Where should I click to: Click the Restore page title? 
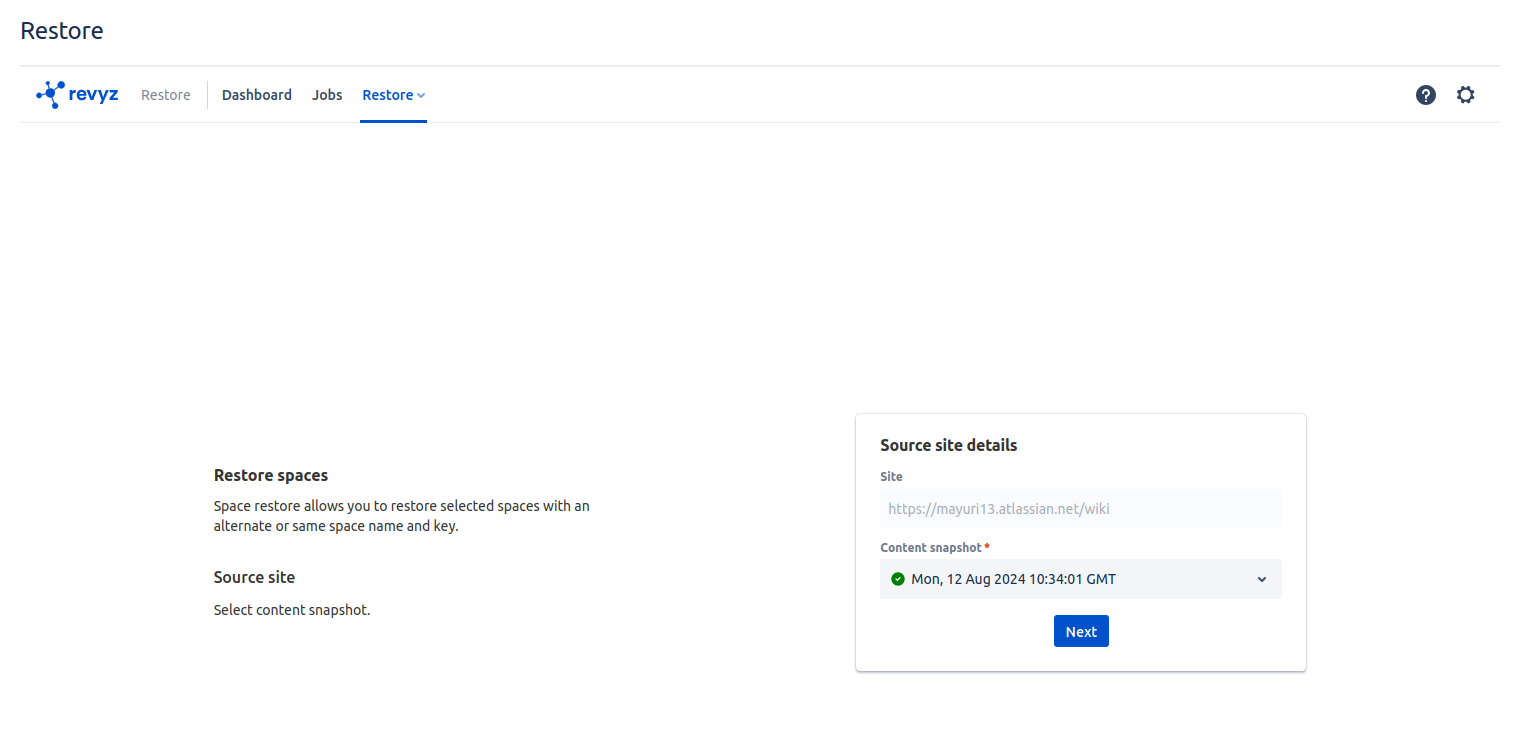62,31
